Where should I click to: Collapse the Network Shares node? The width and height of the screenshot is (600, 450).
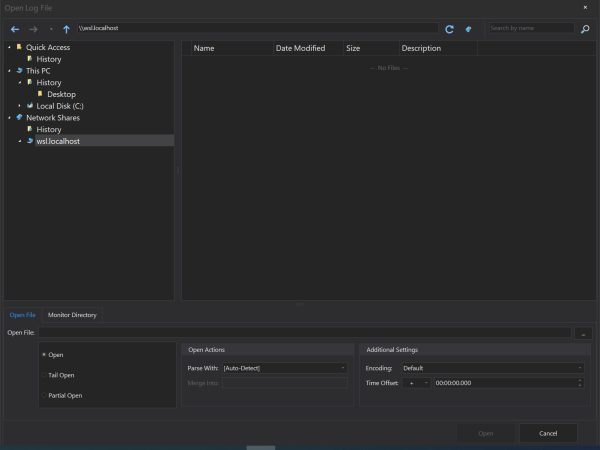pyautogui.click(x=10, y=118)
